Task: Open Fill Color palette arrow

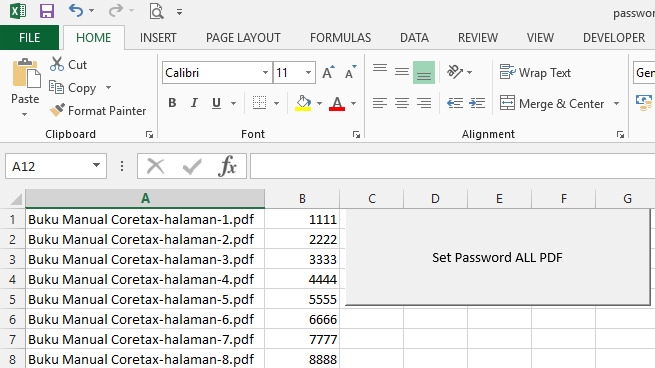Action: pos(320,103)
